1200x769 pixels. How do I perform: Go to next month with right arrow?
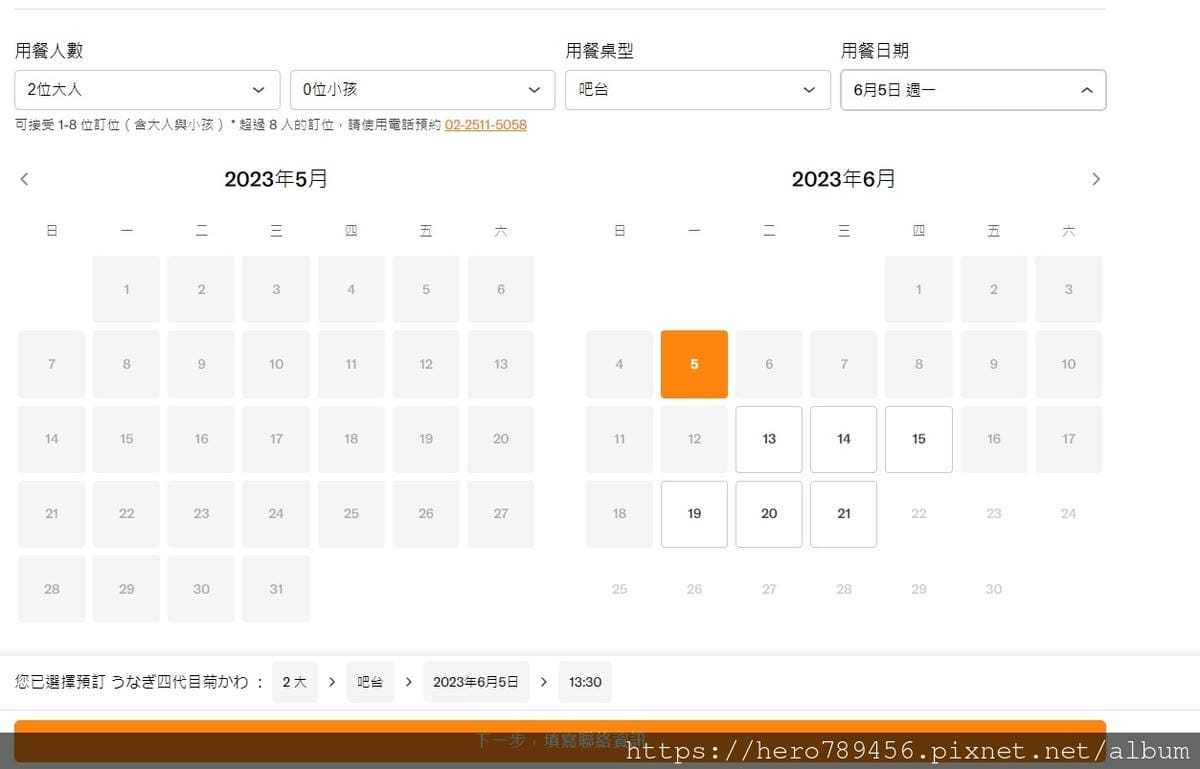[x=1095, y=179]
